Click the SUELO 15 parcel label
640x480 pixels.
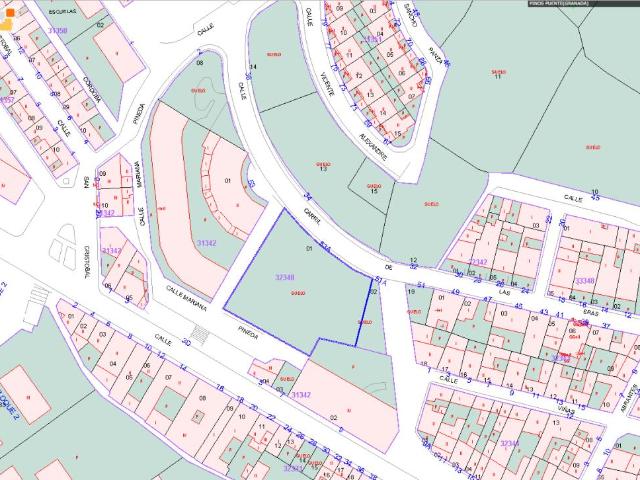click(374, 187)
